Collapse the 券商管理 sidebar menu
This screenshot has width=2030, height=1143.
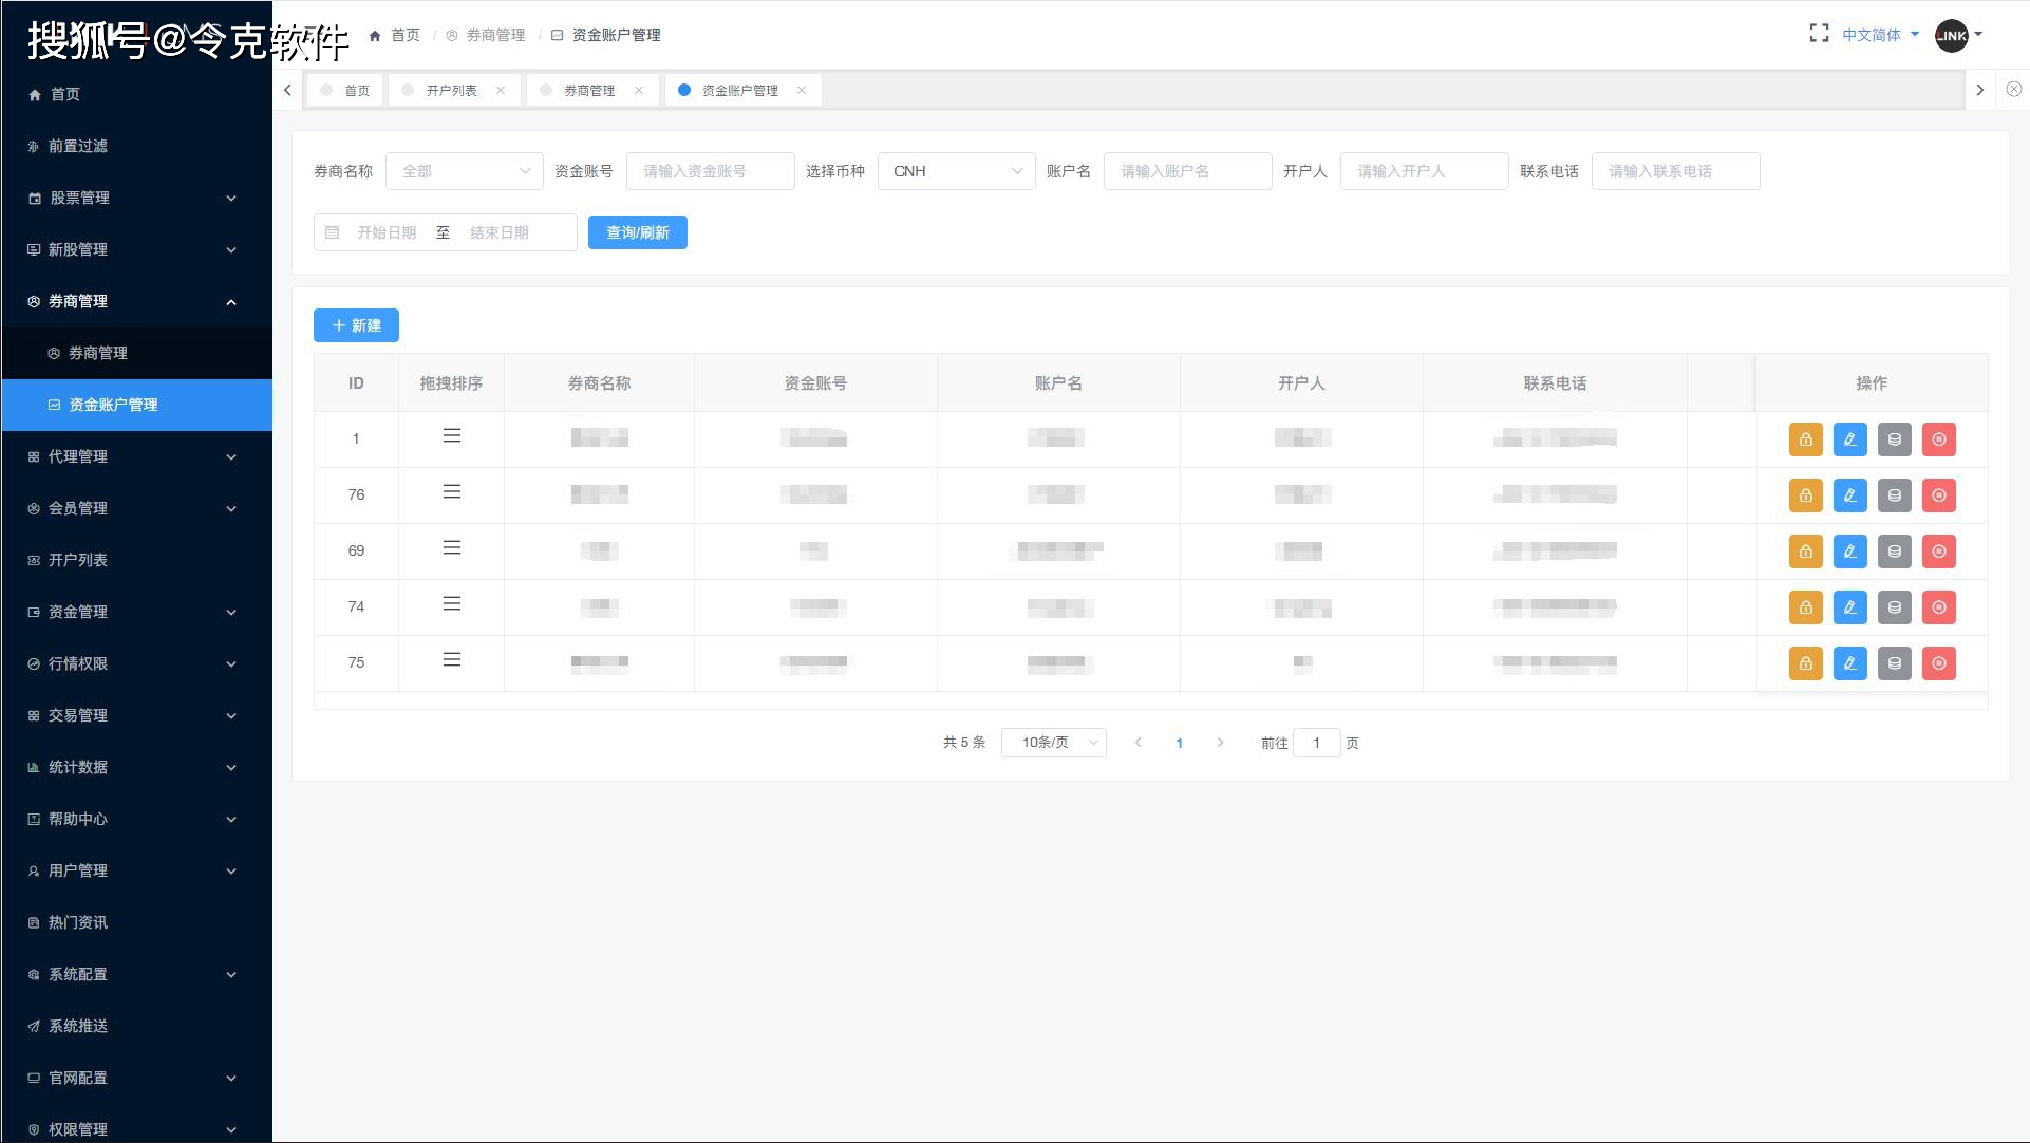click(x=136, y=301)
